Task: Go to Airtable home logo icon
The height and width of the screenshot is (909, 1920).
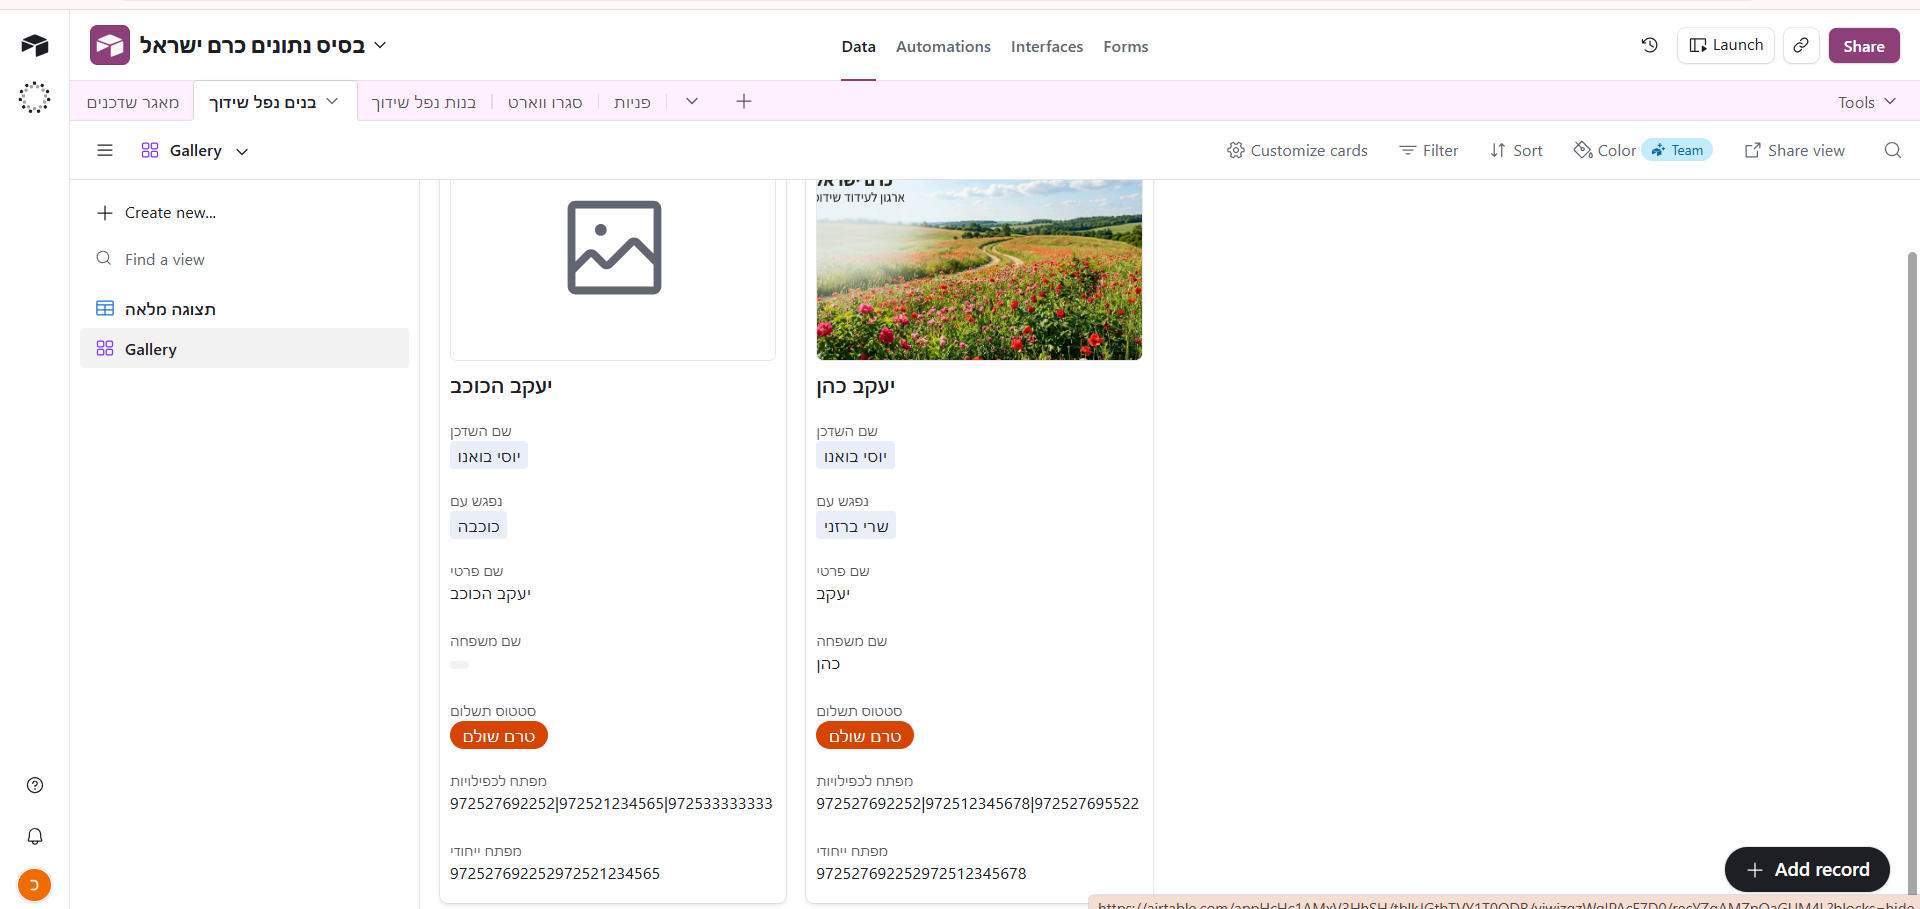Action: coord(35,45)
